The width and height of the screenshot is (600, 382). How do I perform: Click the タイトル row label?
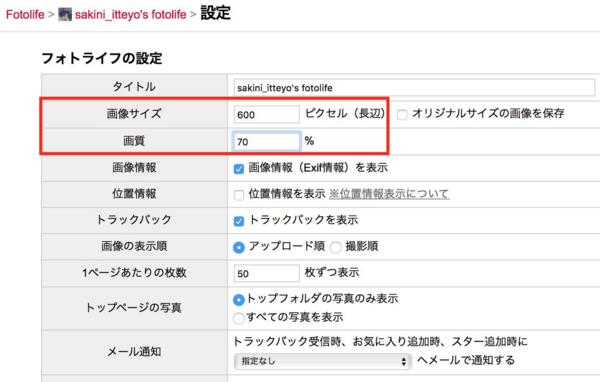coord(134,87)
